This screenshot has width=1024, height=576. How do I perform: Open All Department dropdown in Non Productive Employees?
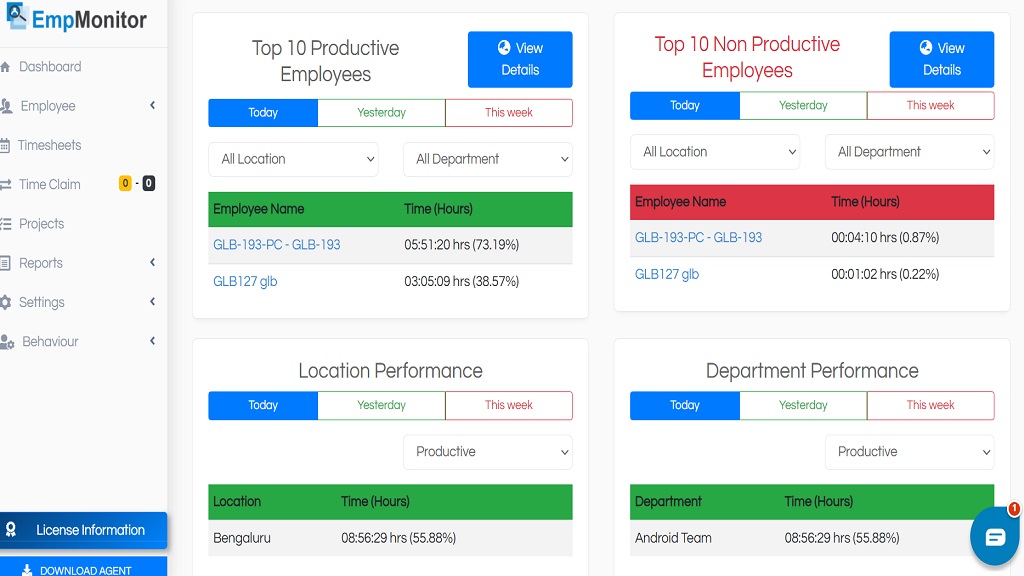coord(910,152)
